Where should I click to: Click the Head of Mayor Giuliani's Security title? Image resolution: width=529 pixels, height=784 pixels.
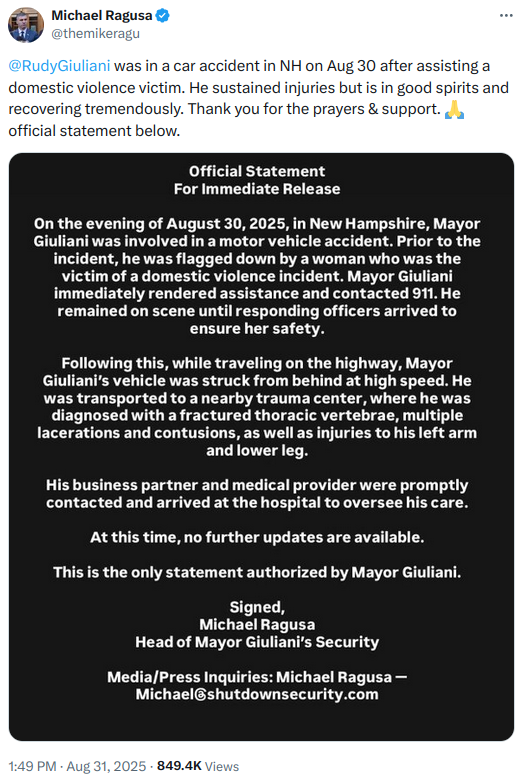[257, 642]
